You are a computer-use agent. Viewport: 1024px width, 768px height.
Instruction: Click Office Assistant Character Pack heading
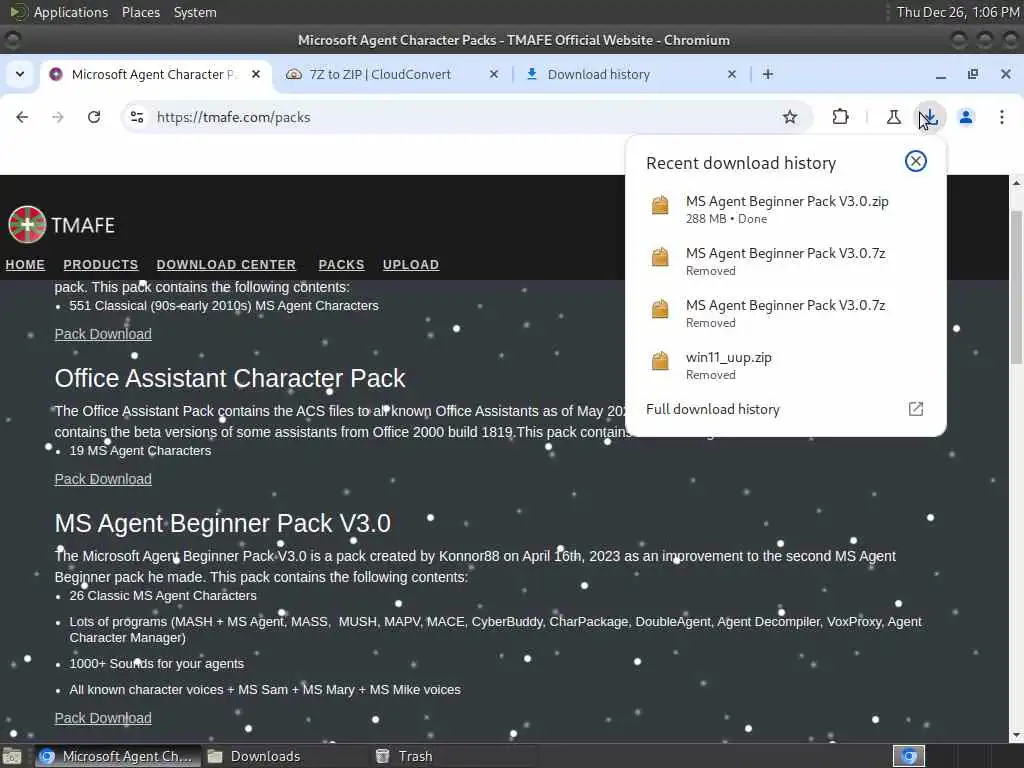point(230,378)
